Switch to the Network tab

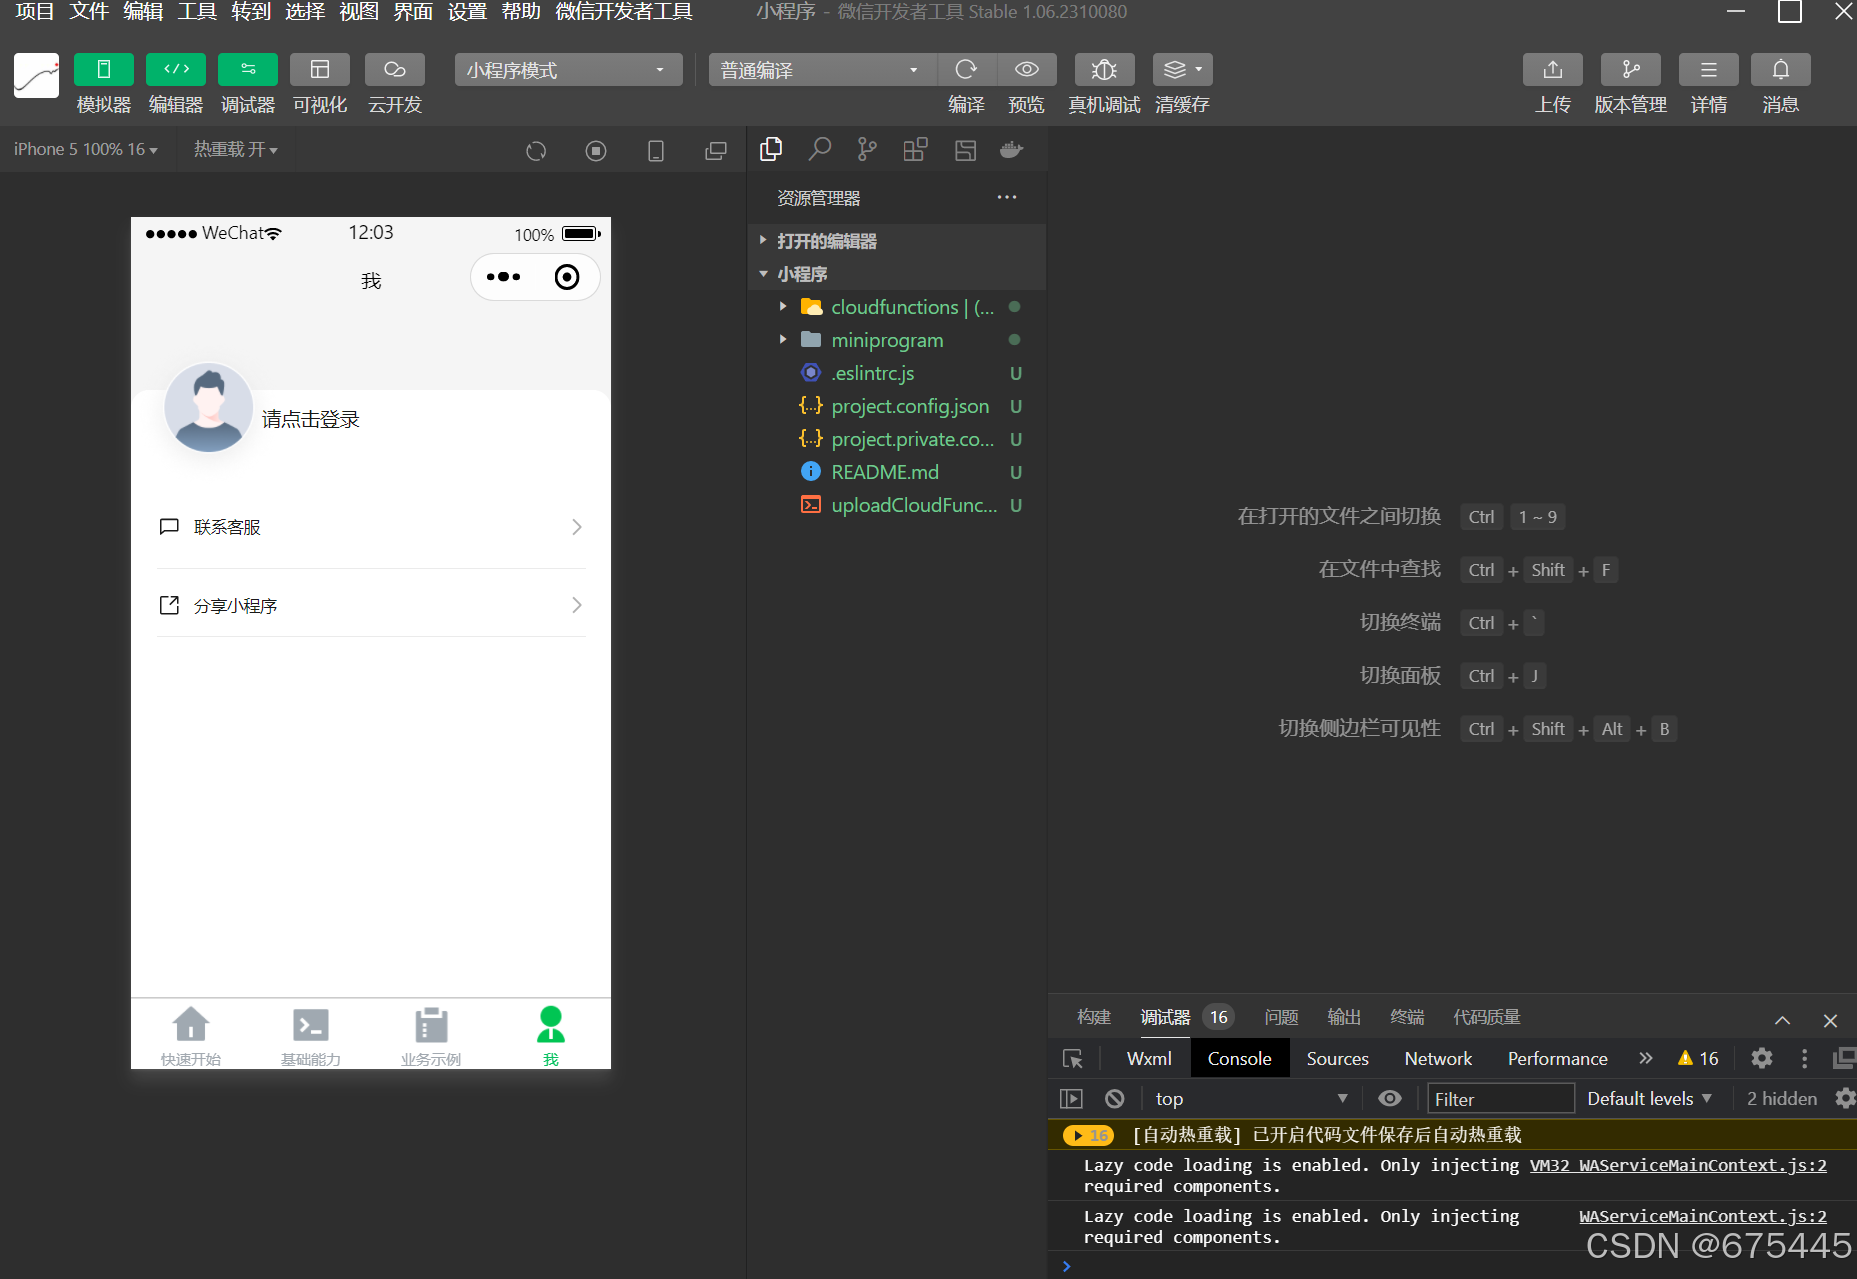(x=1438, y=1058)
